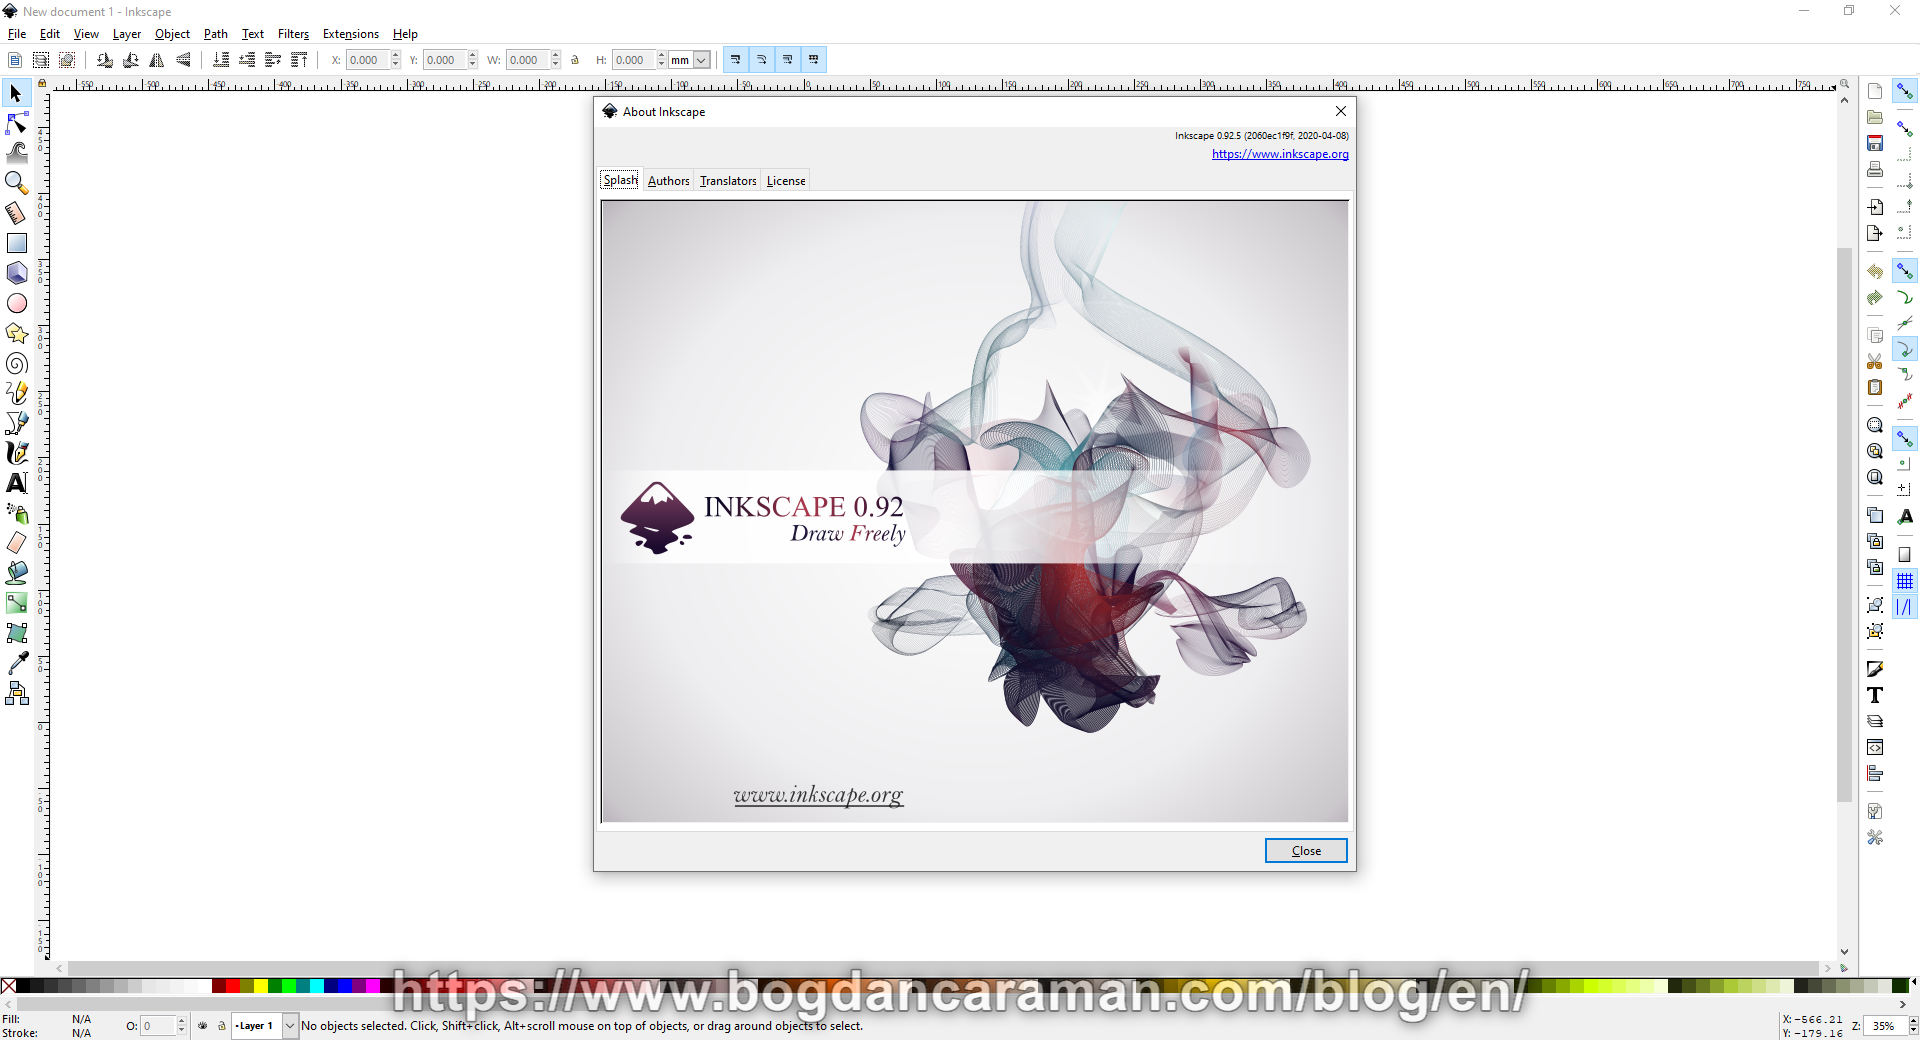Open the Text and Font dialog icon
The width and height of the screenshot is (1920, 1040).
point(1875,695)
